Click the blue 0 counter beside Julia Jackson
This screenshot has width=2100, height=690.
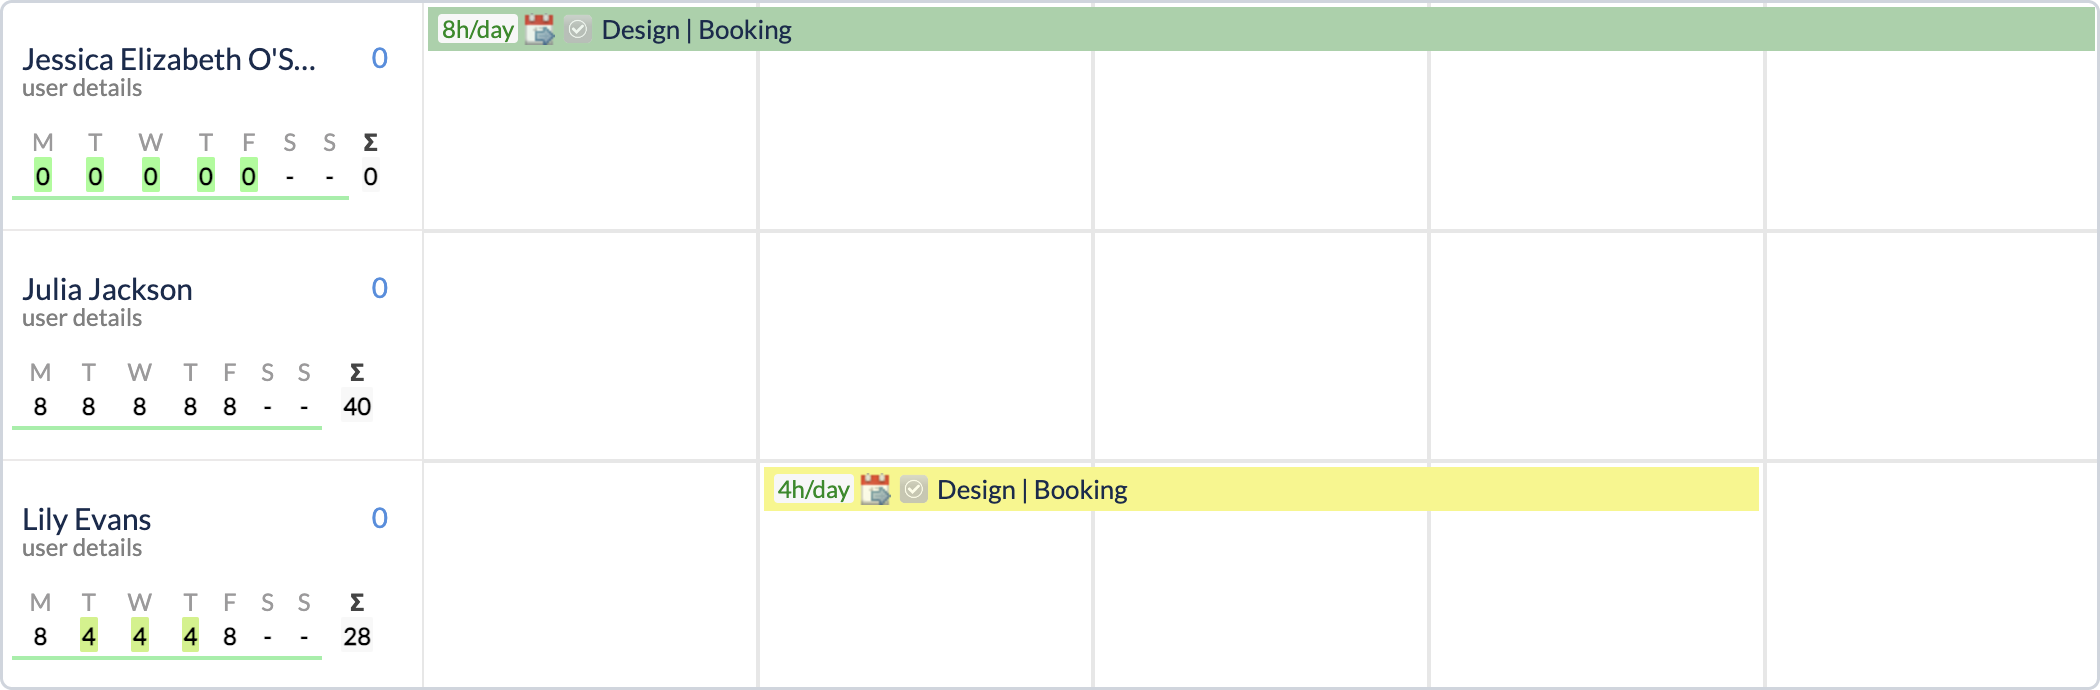[380, 288]
